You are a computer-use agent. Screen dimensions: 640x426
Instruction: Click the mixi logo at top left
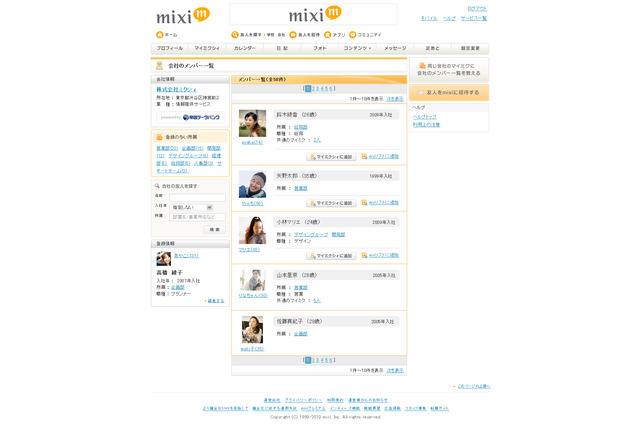click(x=183, y=16)
